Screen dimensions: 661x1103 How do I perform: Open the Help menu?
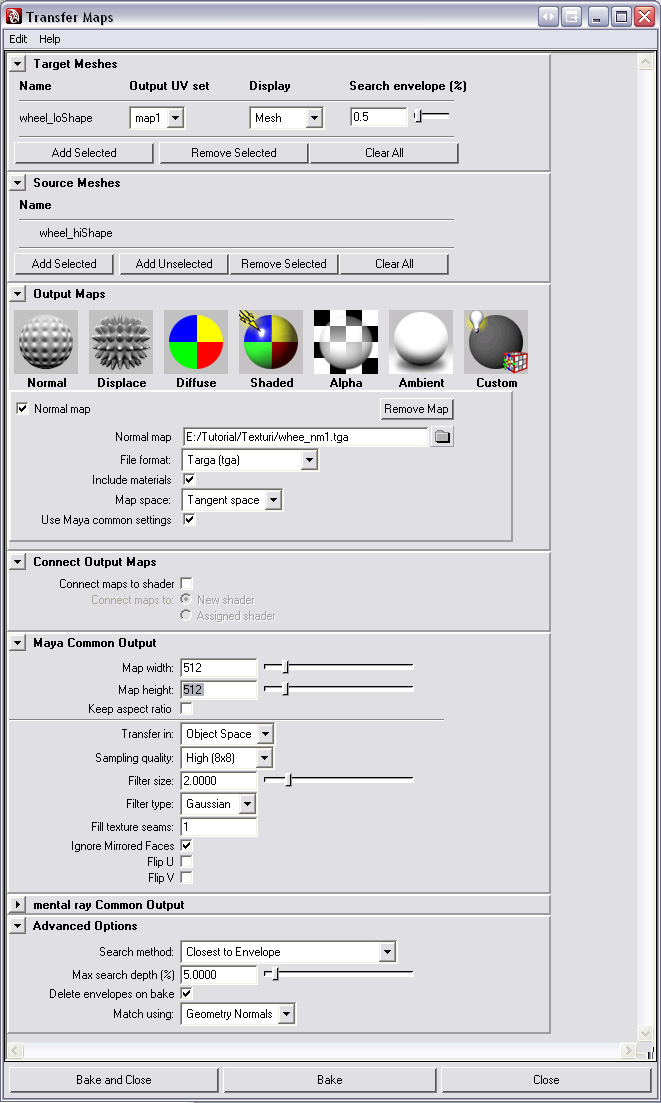[x=50, y=39]
